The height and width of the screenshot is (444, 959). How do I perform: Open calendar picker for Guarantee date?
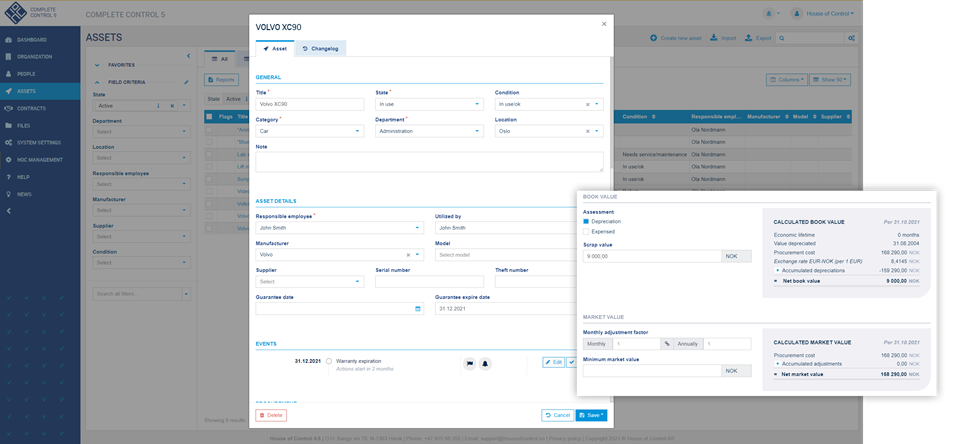(x=418, y=309)
